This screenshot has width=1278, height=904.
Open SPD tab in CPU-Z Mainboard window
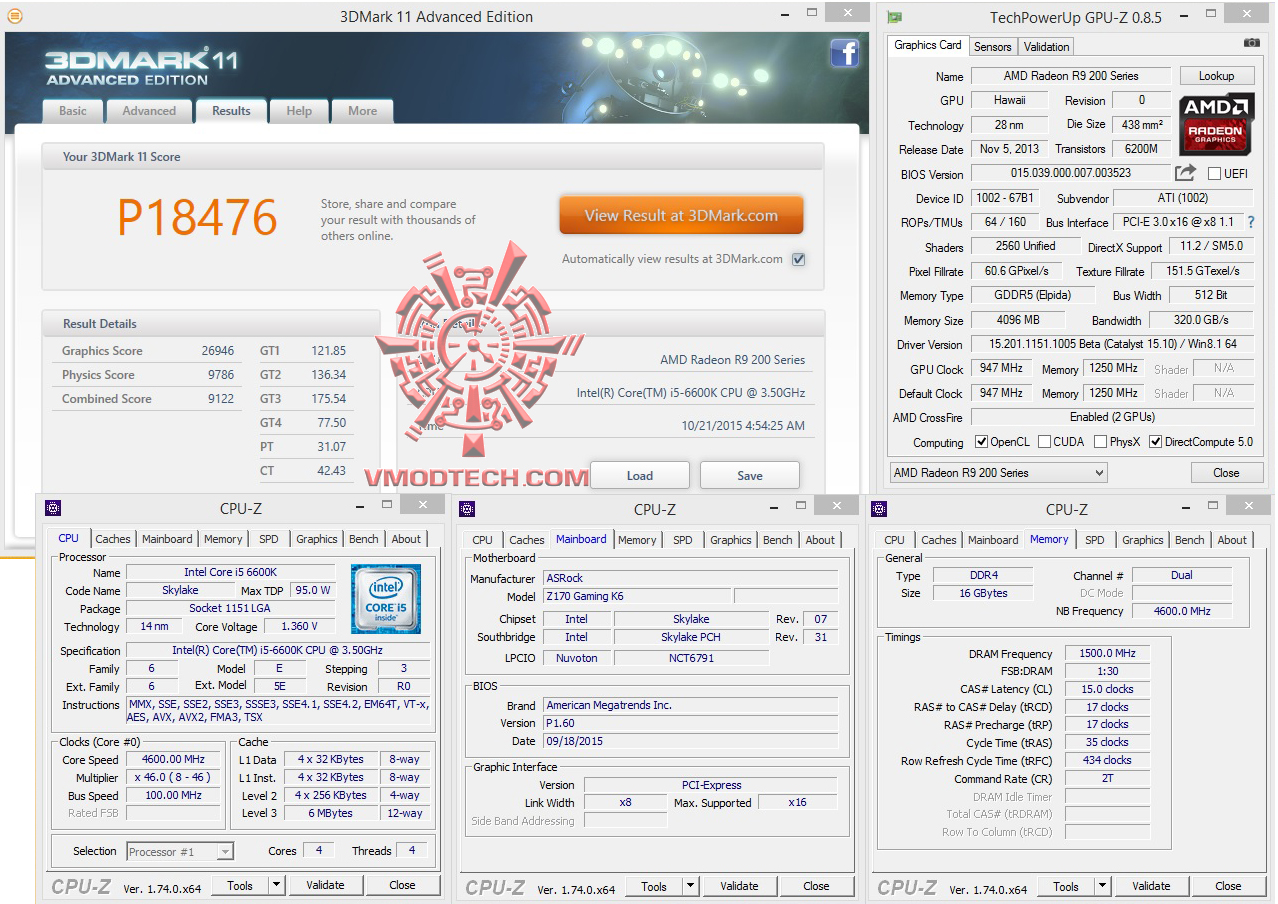pyautogui.click(x=682, y=540)
